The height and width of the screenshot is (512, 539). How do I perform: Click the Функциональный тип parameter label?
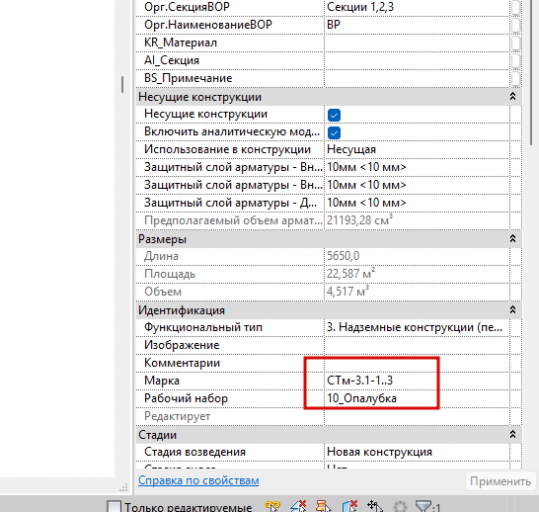(x=203, y=327)
